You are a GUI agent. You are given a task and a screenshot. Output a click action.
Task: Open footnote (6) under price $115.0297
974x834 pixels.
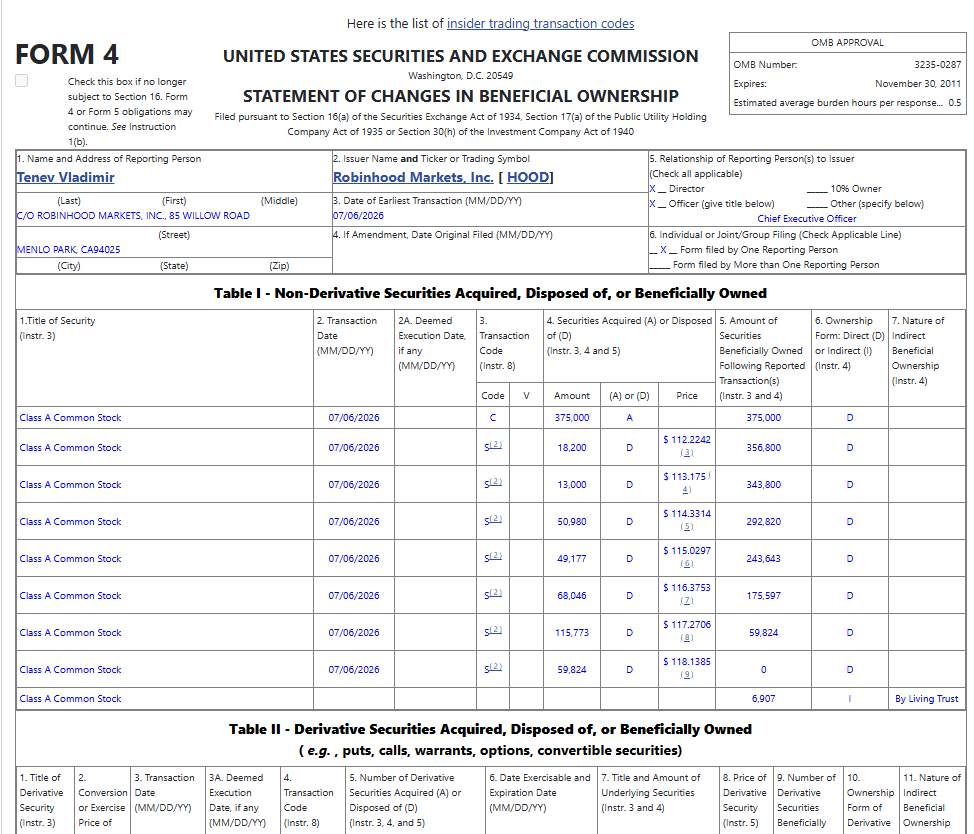(686, 564)
